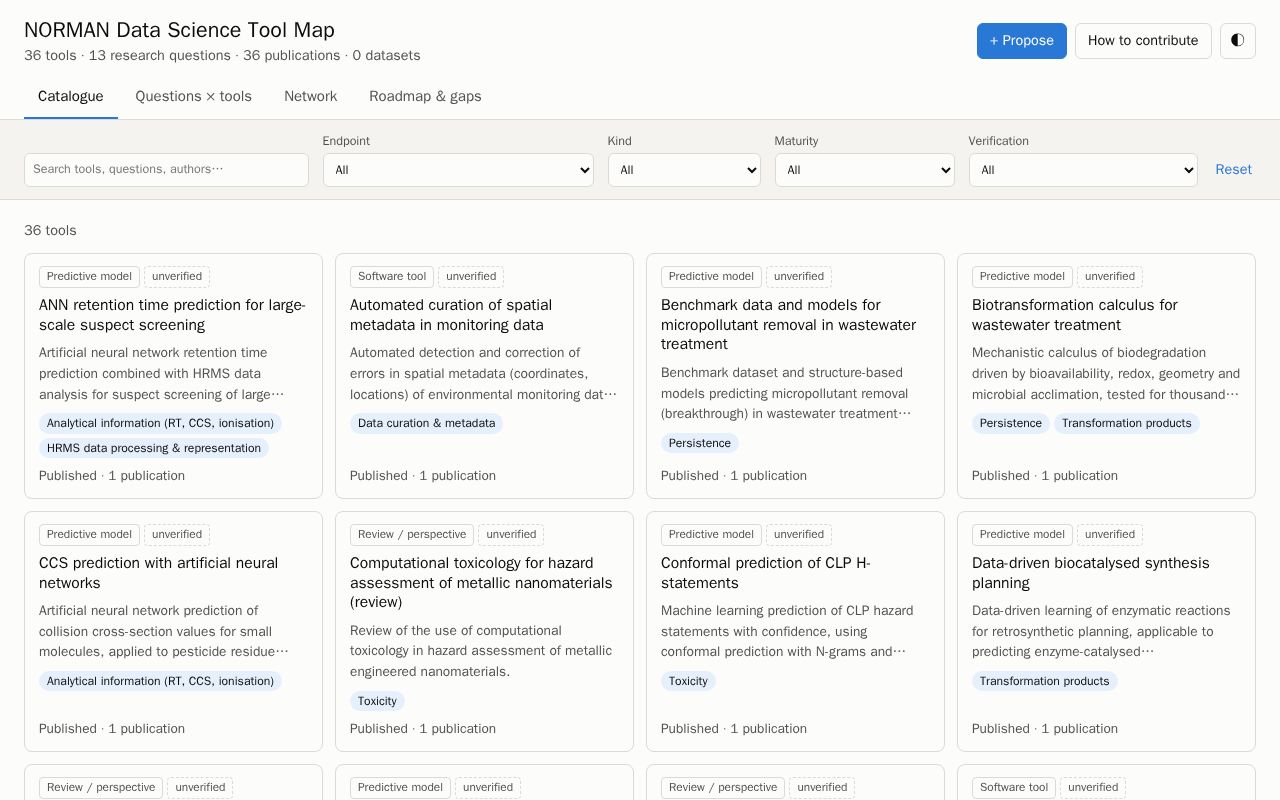Open How to contribute
The width and height of the screenshot is (1280, 800).
(1143, 41)
